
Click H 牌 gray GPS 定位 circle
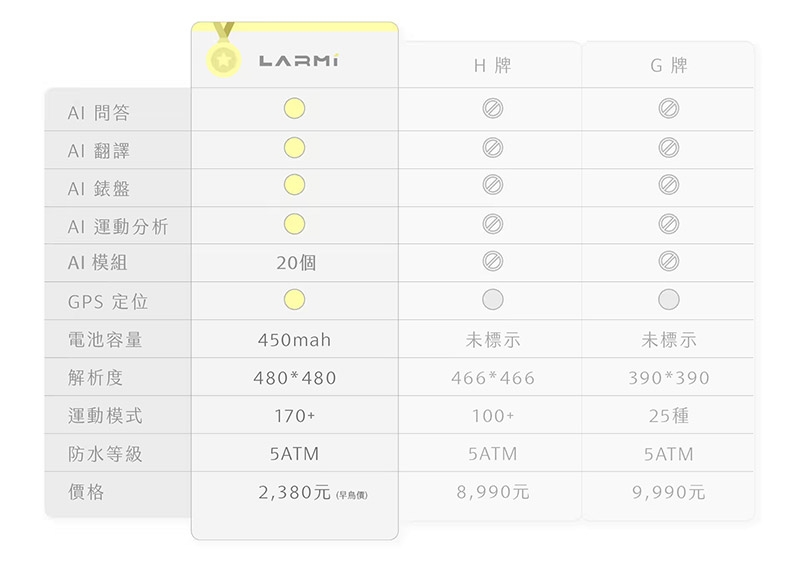(x=492, y=299)
